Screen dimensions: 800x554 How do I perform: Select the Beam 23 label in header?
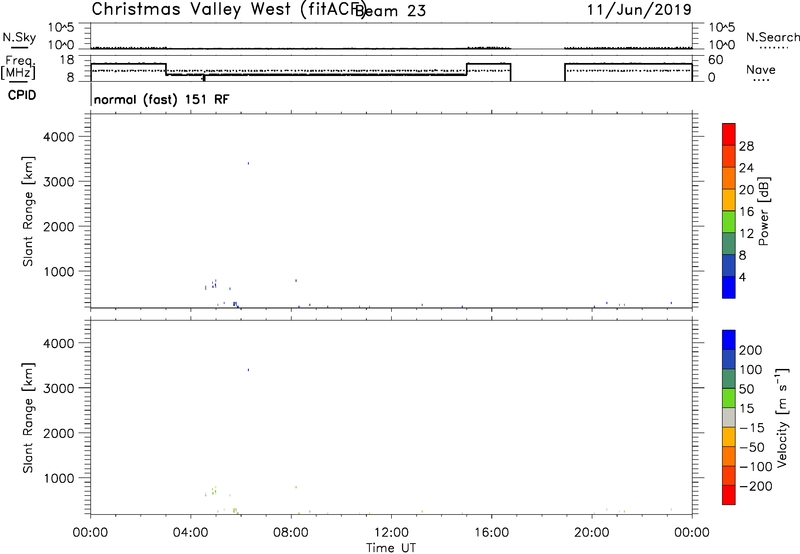tap(390, 10)
